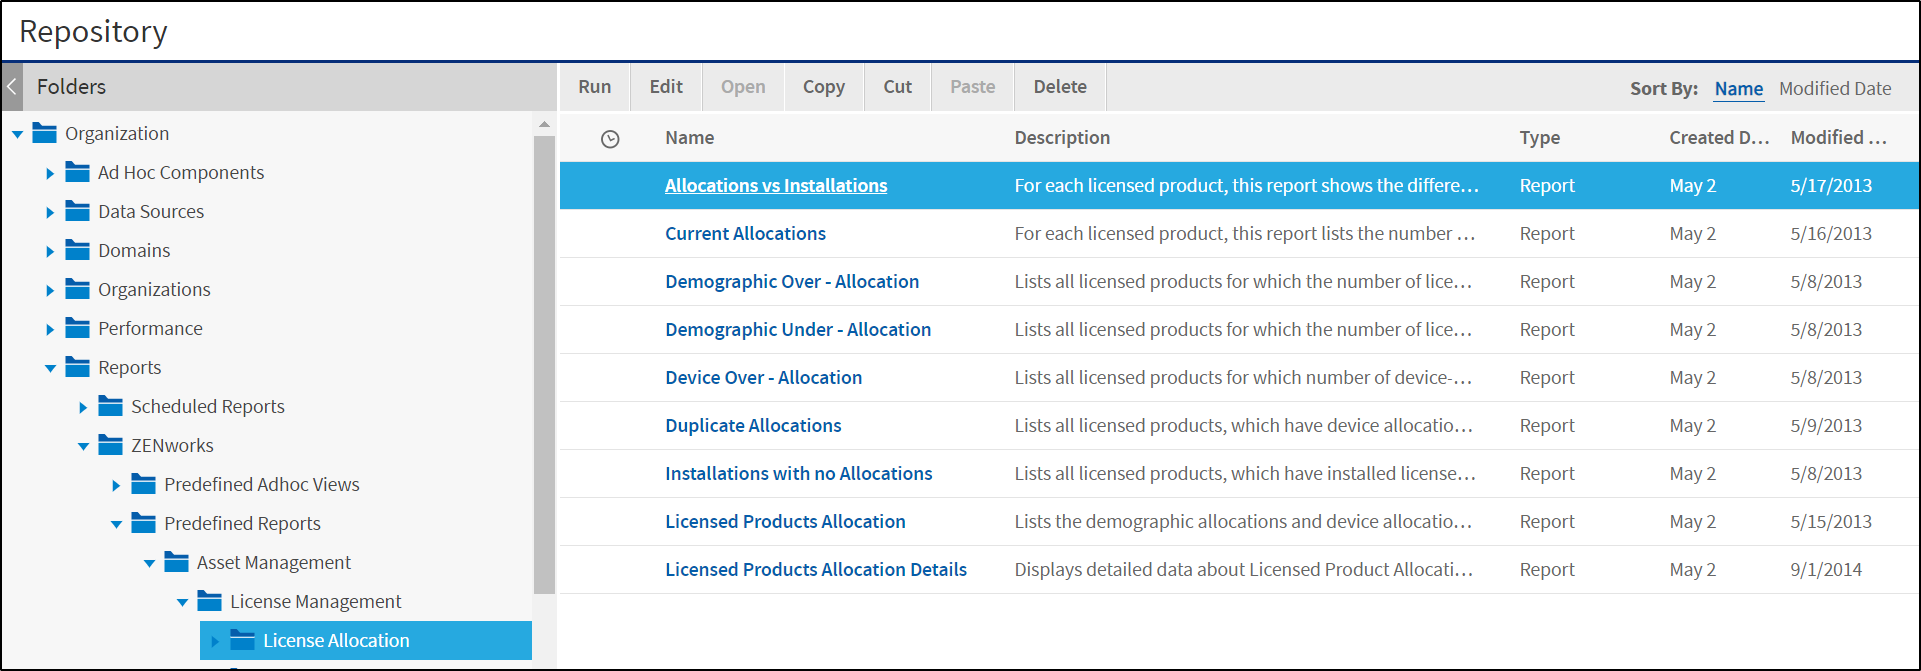Expand the Organizations folder arrow

50,290
